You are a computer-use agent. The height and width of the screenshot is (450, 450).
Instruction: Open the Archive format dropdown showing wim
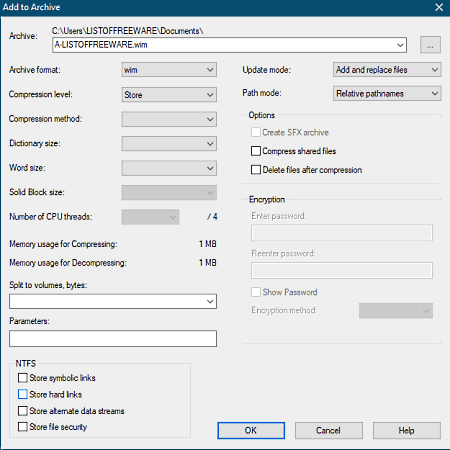169,70
